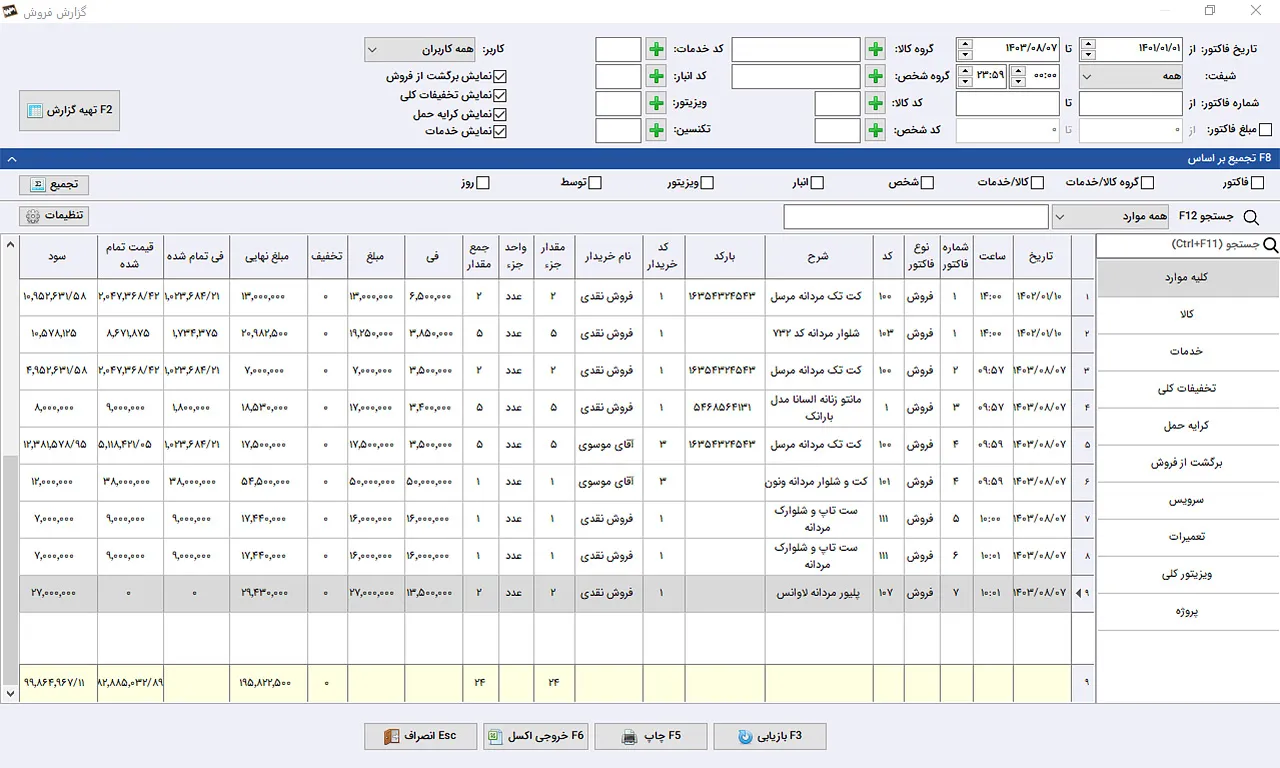Click the table's vertical scrollbar down arrow
The width and height of the screenshot is (1280, 768).
click(10, 692)
